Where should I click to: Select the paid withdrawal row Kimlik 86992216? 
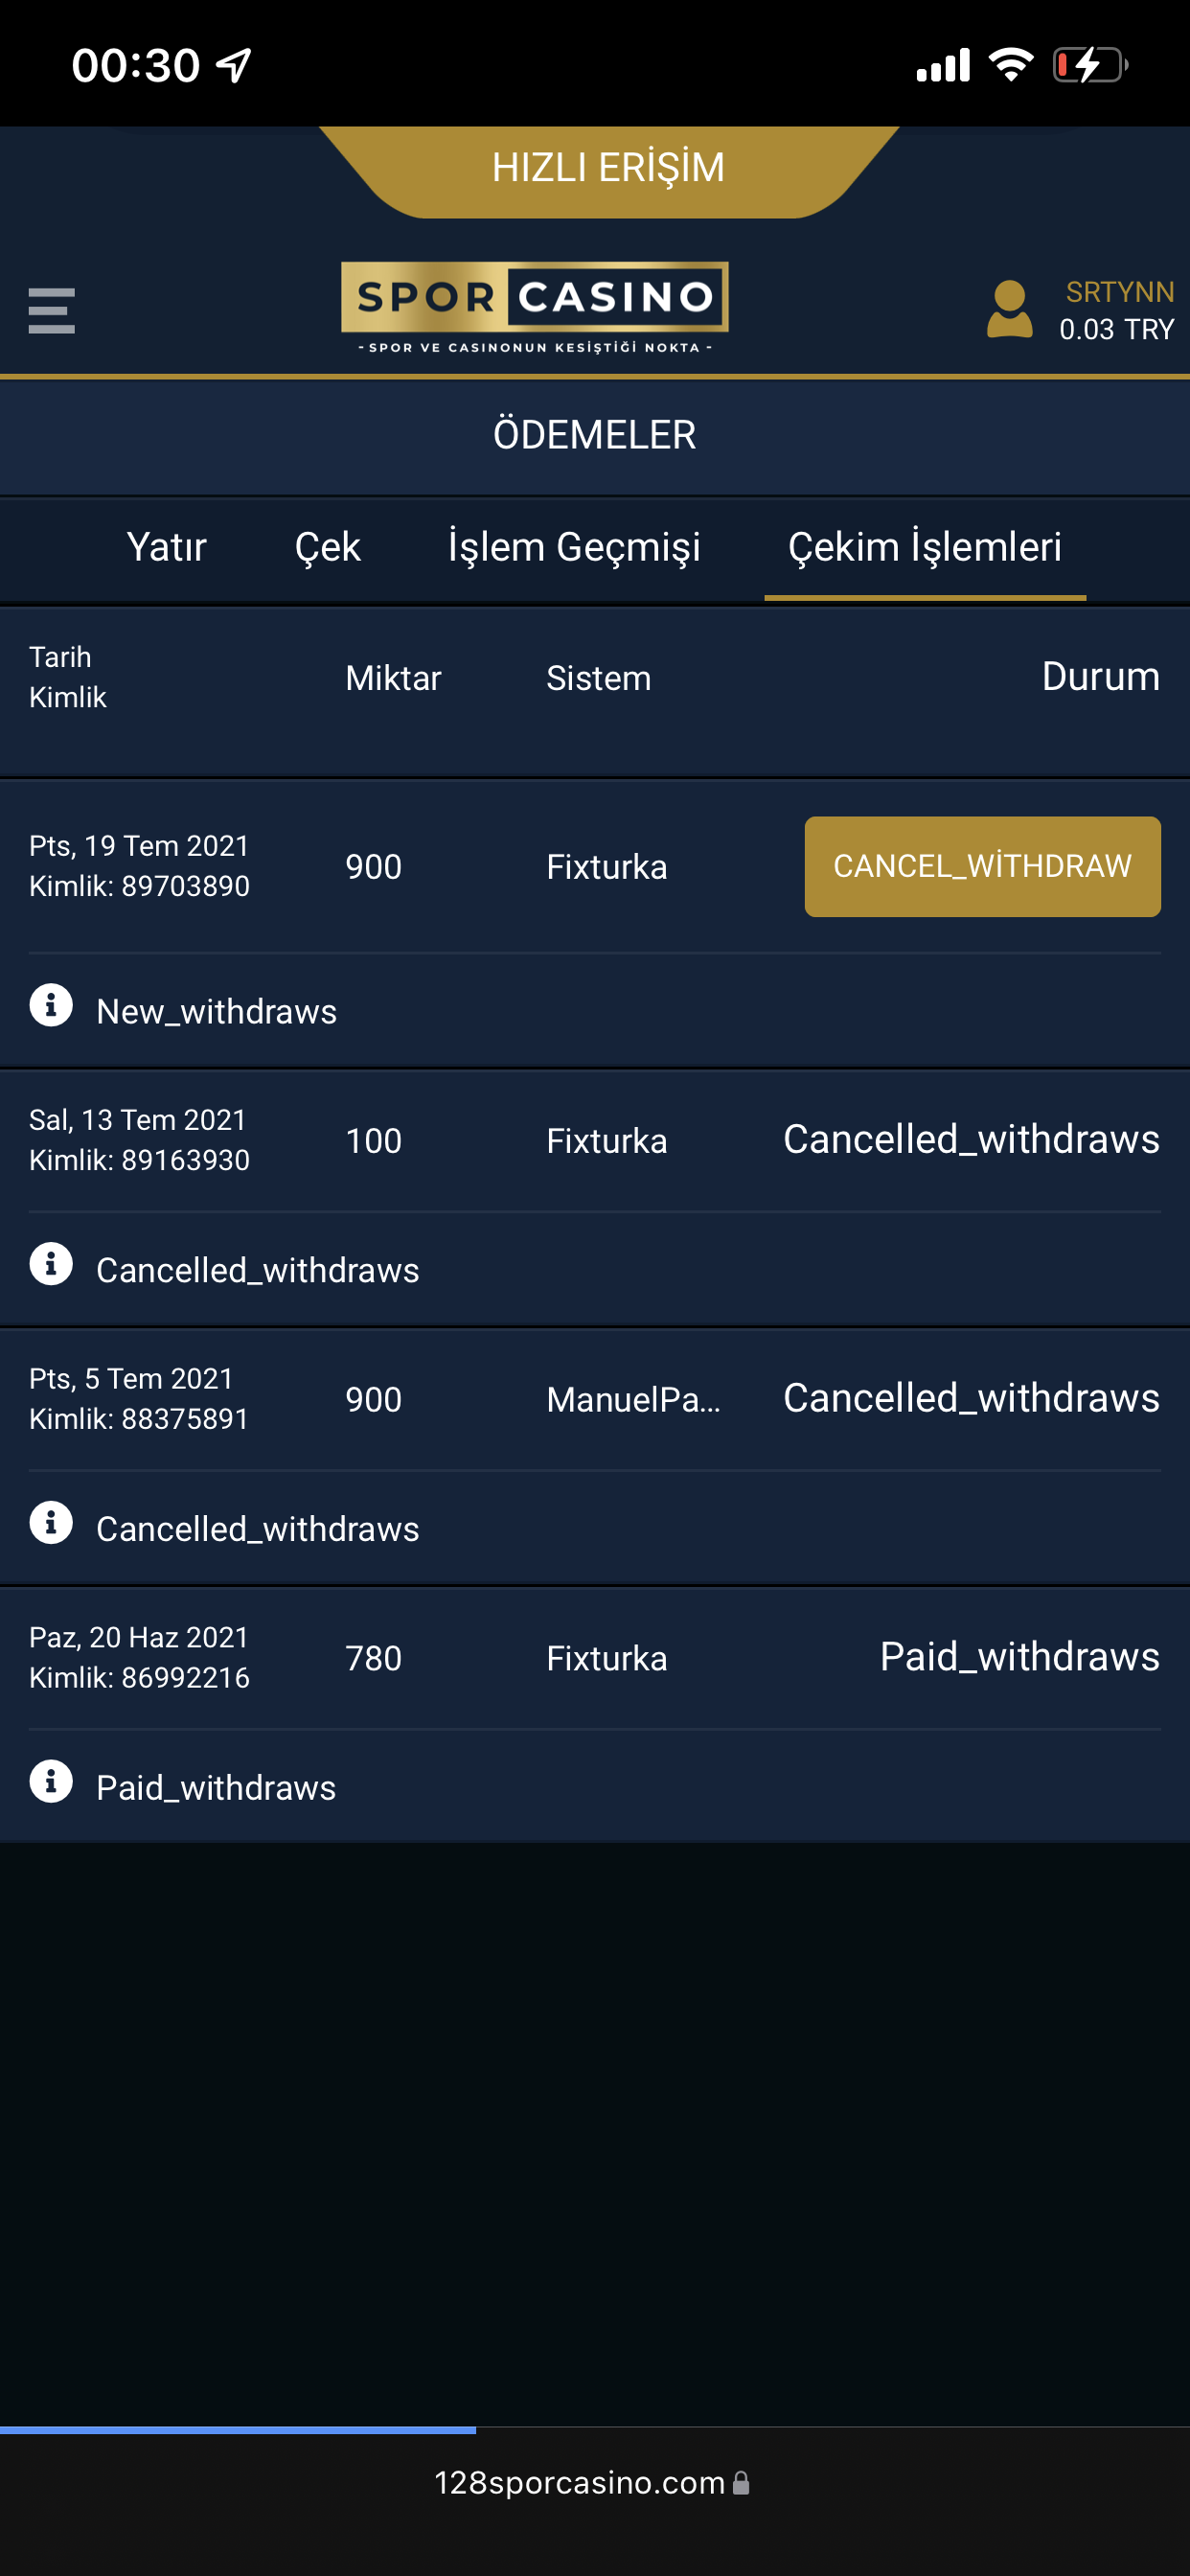click(595, 1658)
